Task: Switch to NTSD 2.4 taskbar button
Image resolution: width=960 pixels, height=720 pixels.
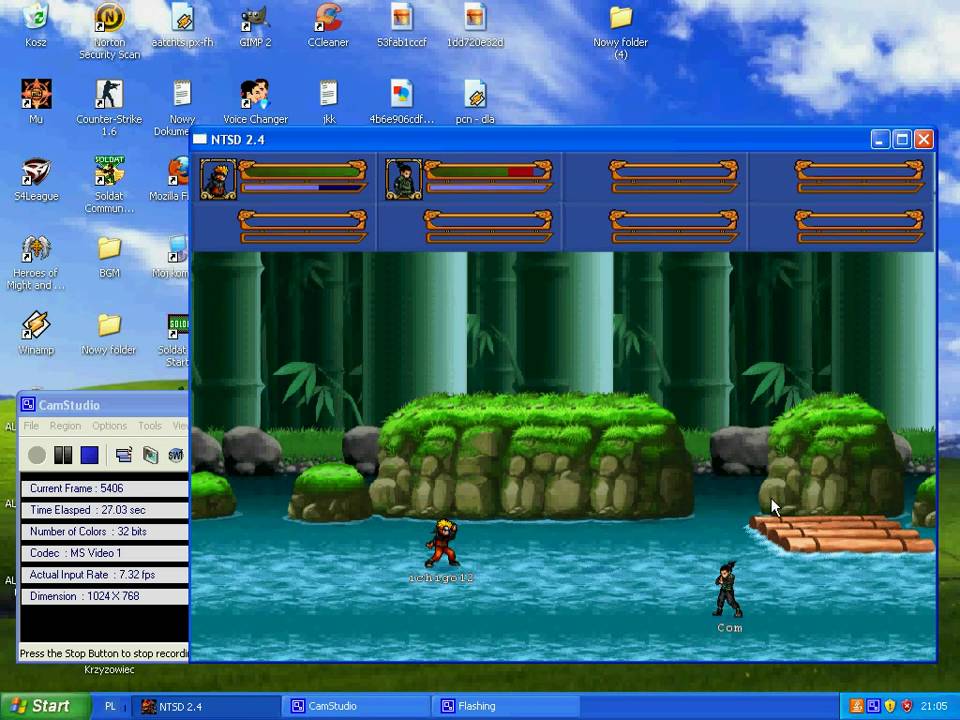Action: (x=208, y=707)
